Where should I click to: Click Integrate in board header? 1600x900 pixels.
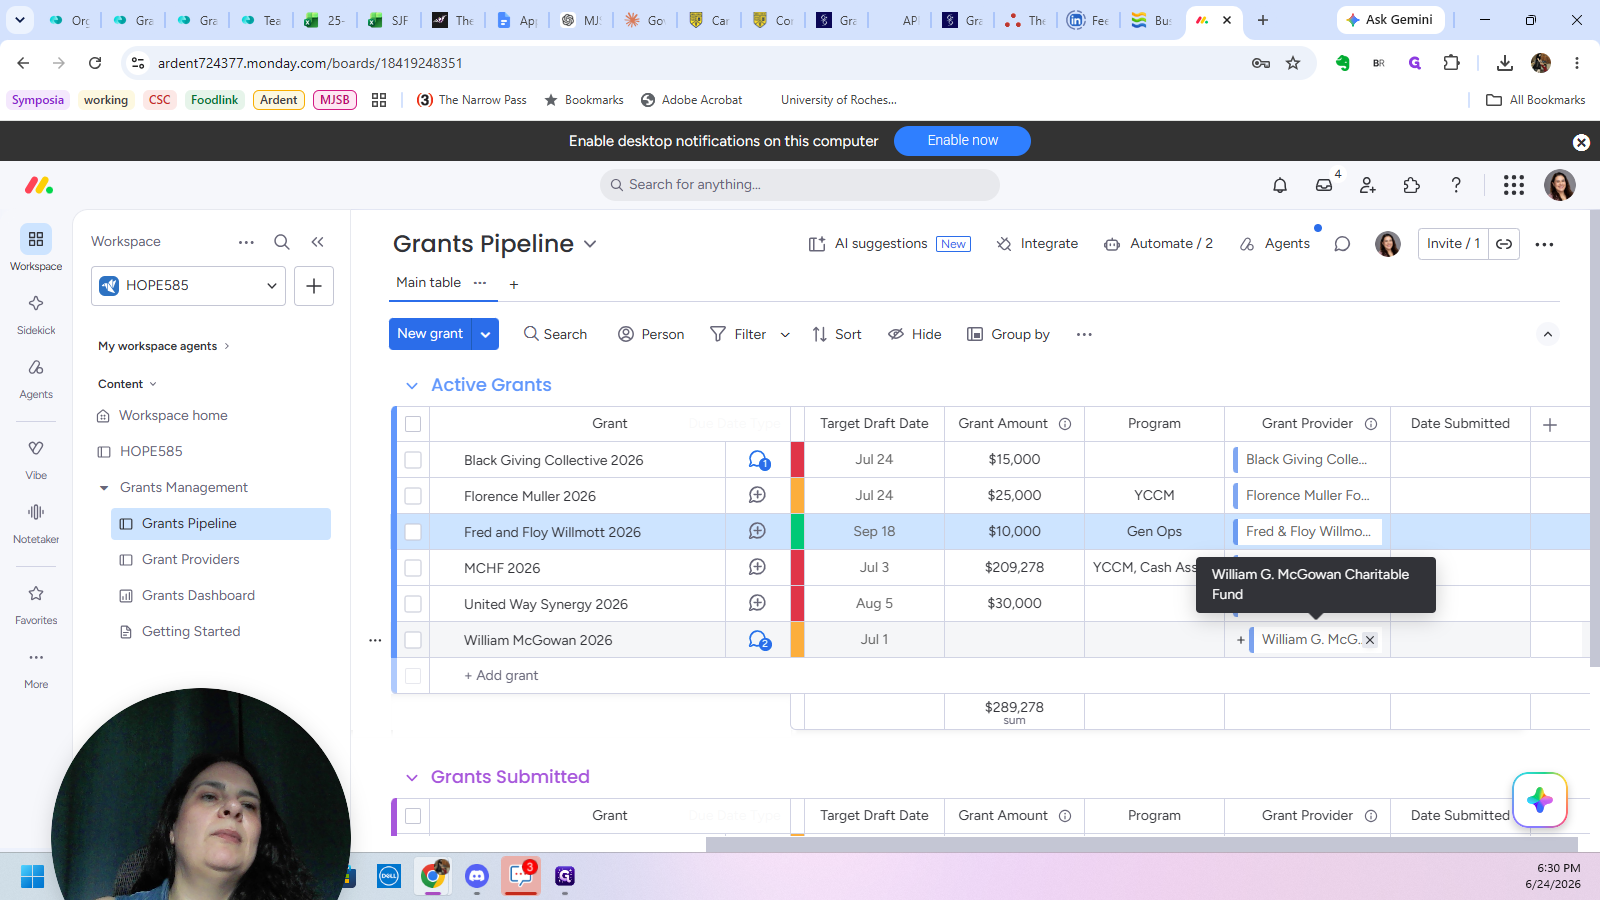[x=1037, y=244]
